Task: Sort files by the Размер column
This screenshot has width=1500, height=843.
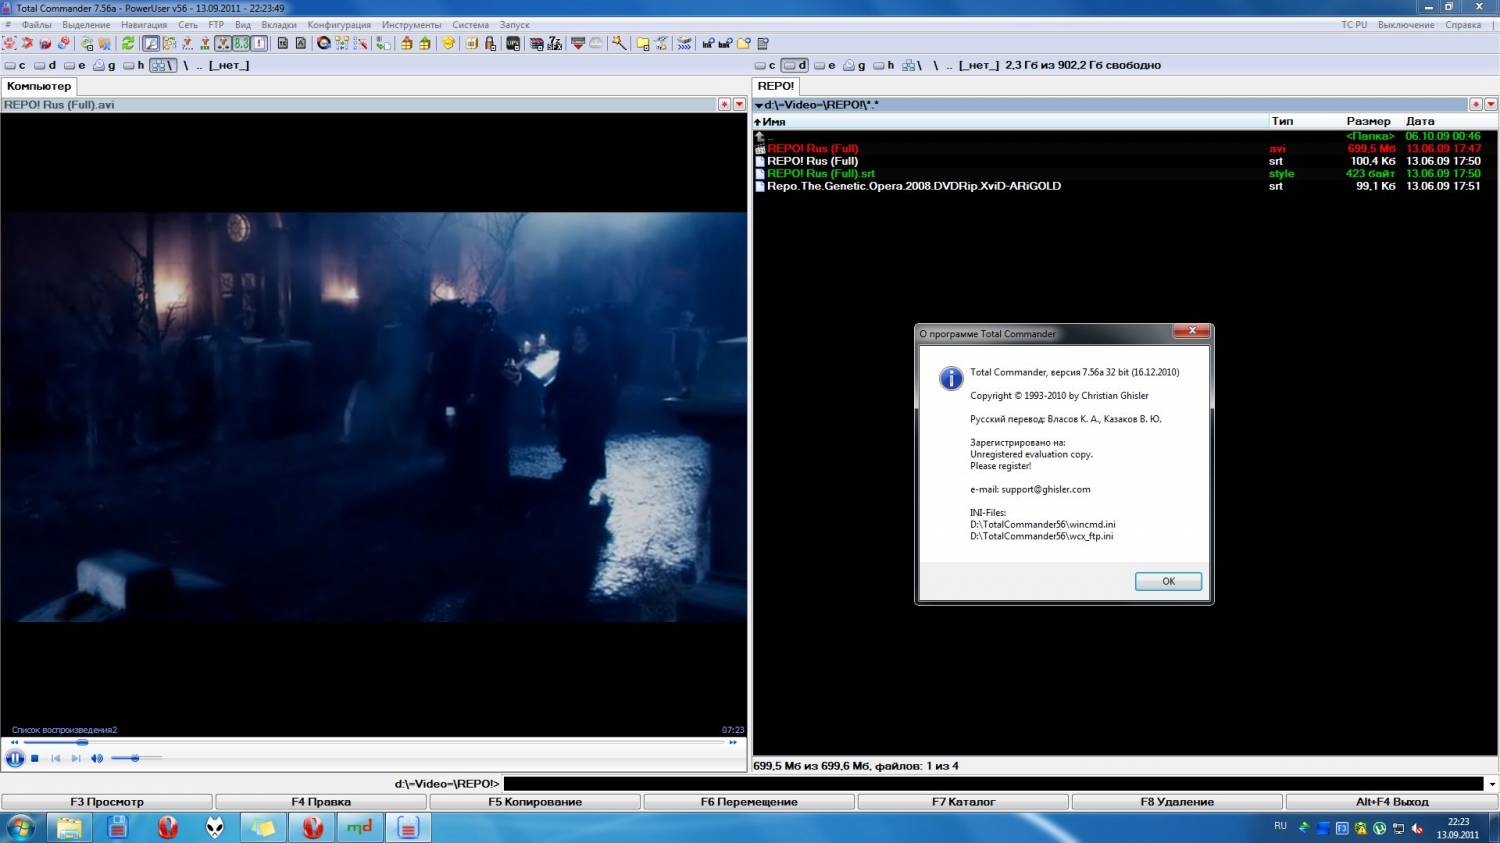Action: (1368, 121)
